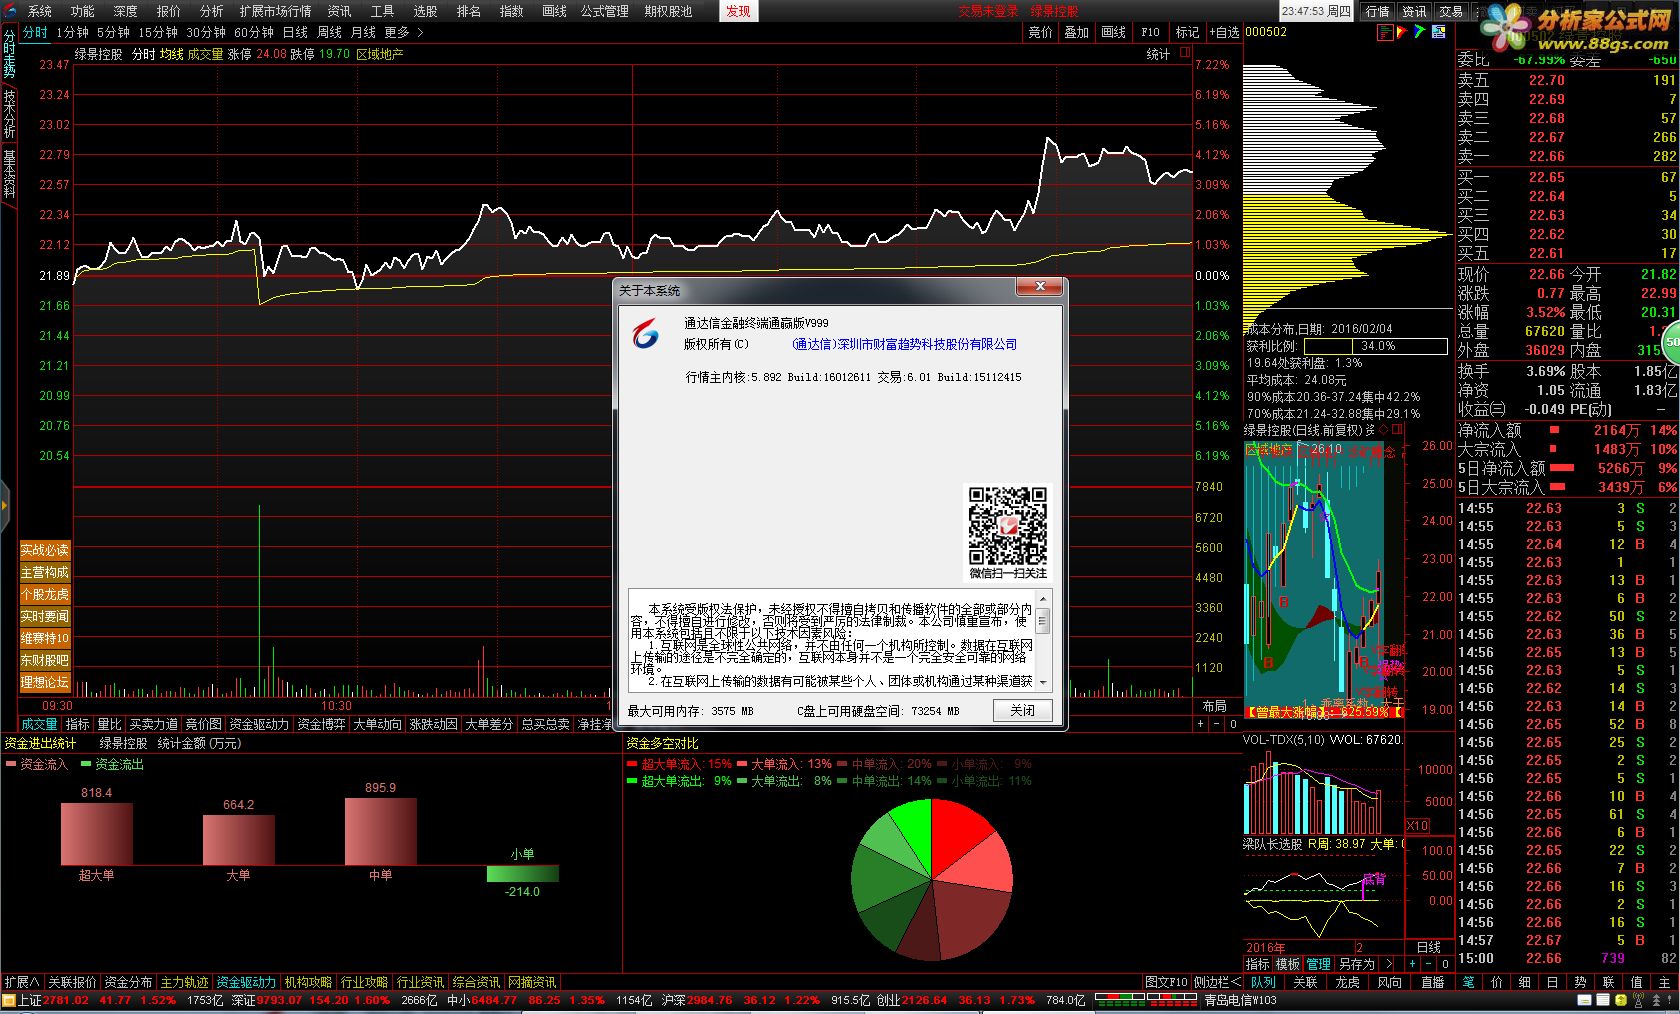Select the 大单动向 indicator tab
1680x1014 pixels.
377,724
